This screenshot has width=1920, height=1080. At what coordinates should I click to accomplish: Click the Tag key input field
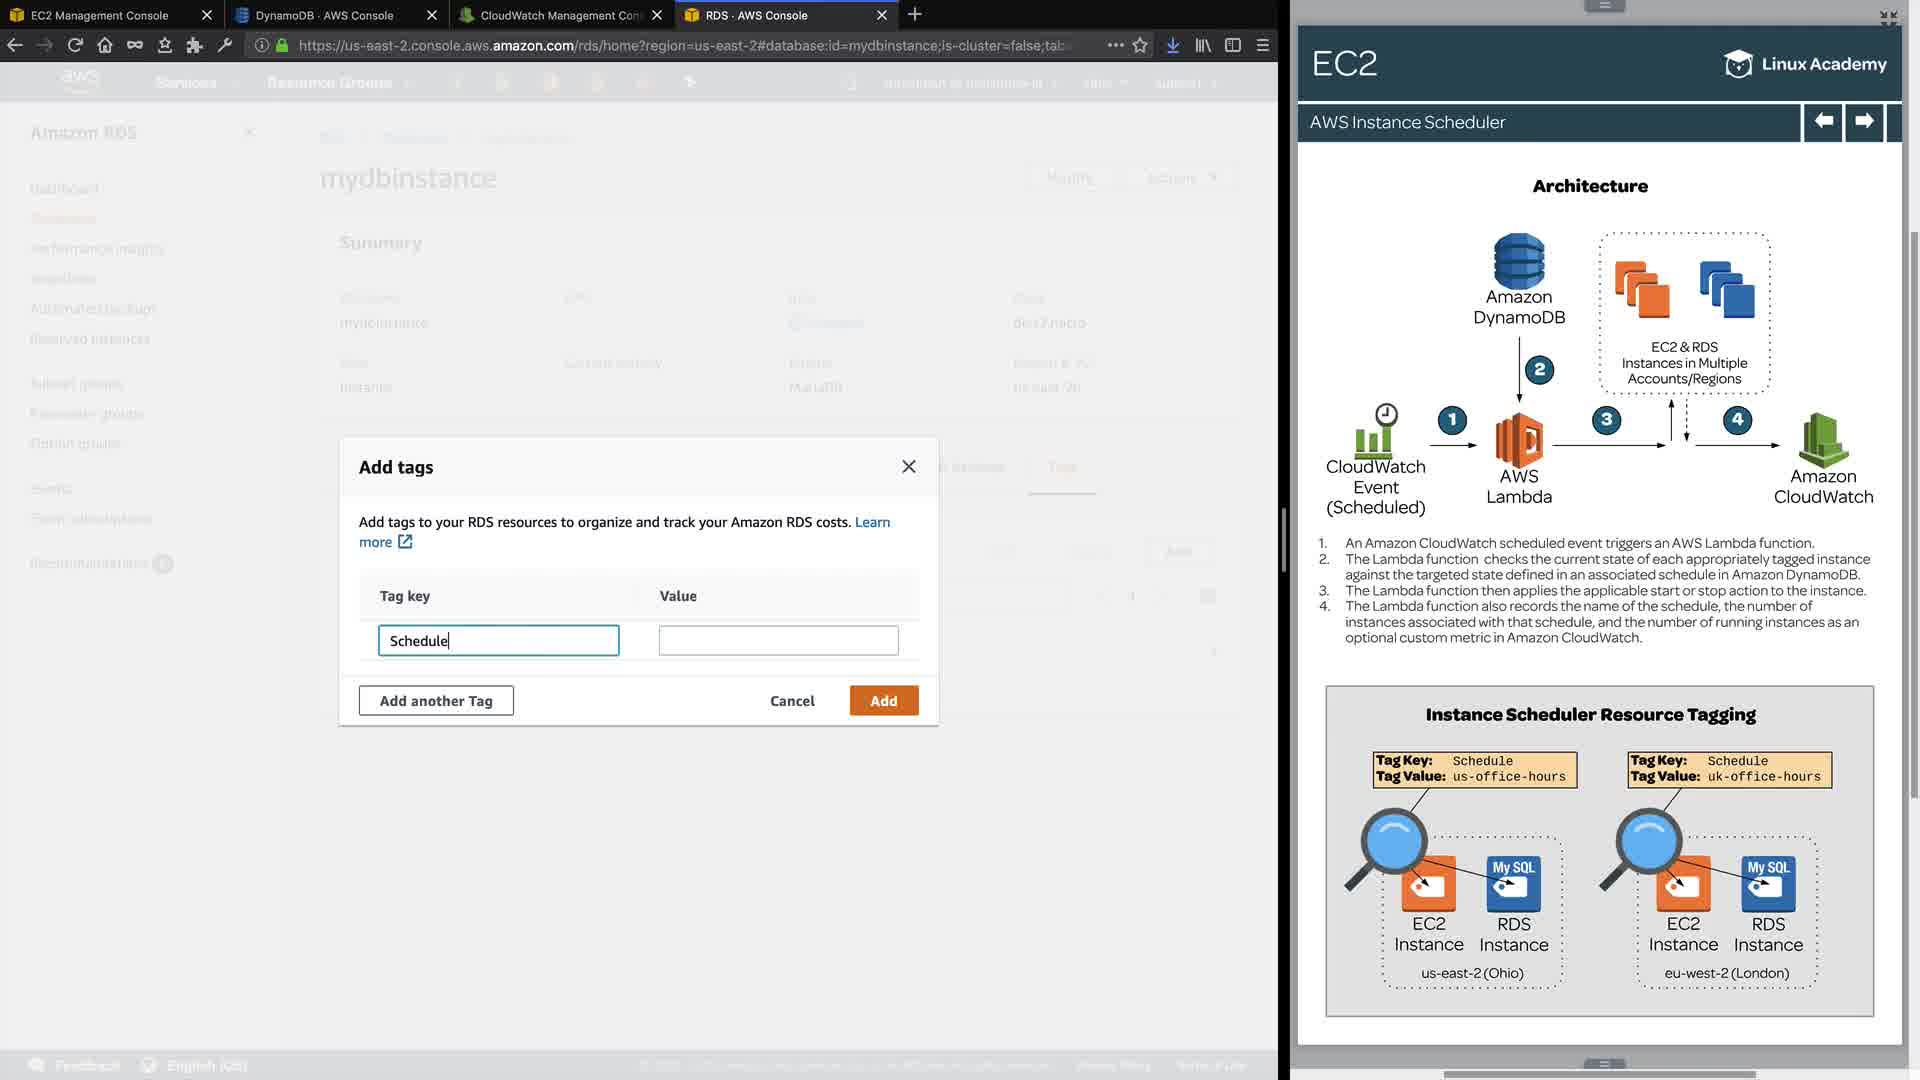point(498,640)
